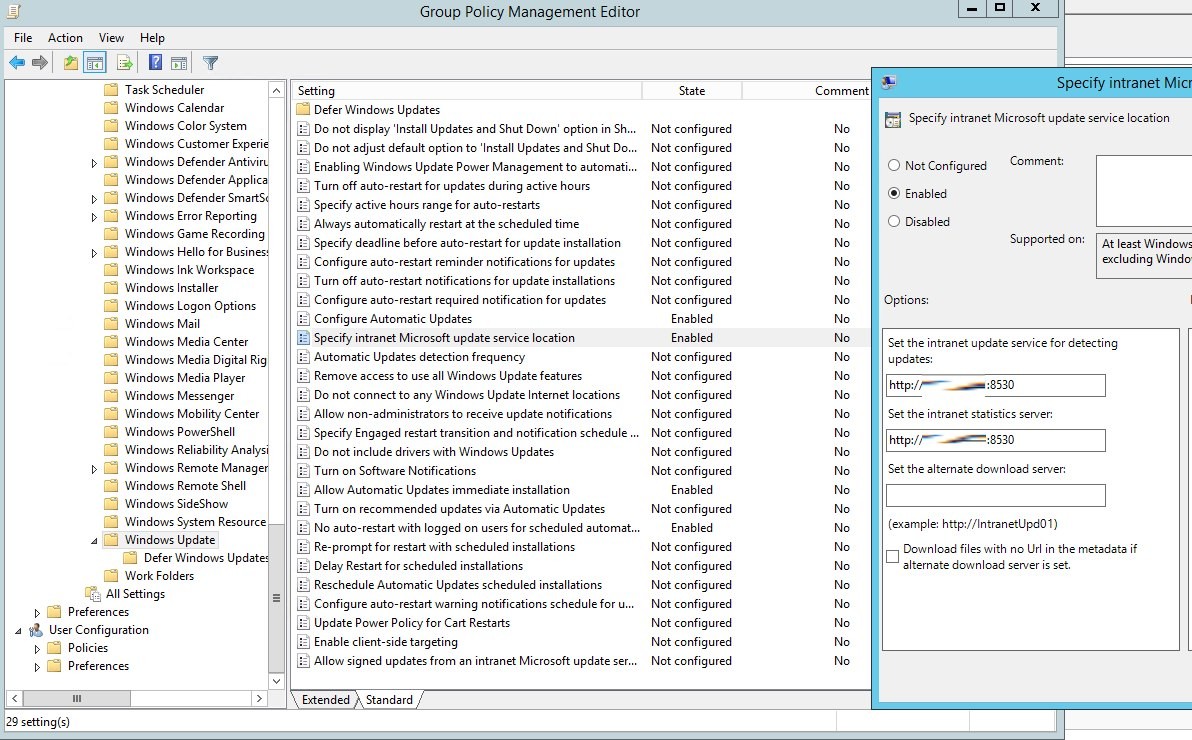Click the Up One Level folder icon

71,63
